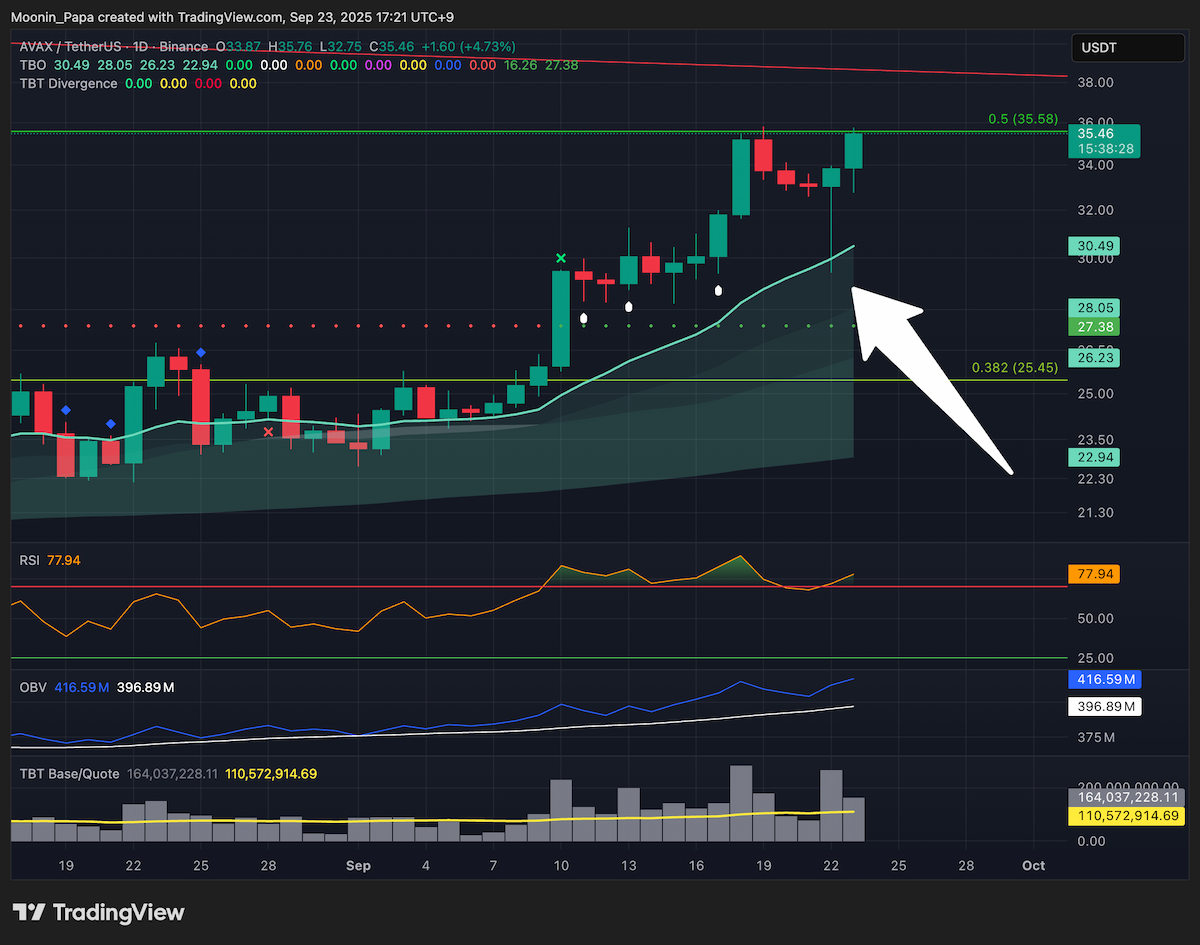Select the highest blue diamond signal marker
This screenshot has height=945, width=1200.
[x=201, y=352]
